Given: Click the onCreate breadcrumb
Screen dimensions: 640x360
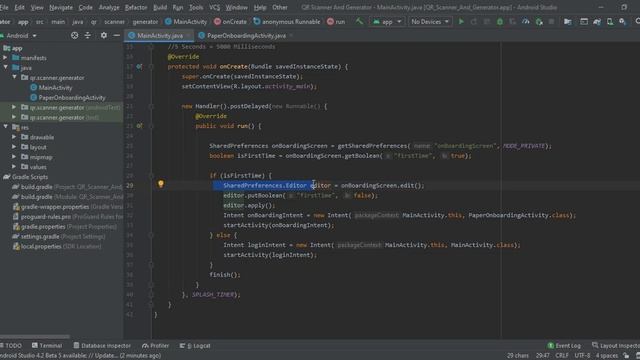Looking at the screenshot, I should pyautogui.click(x=230, y=22).
